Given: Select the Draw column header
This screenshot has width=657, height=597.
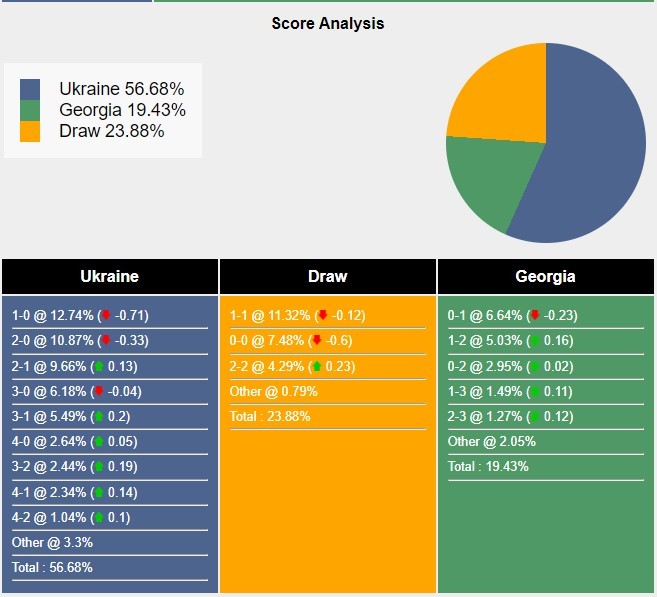Looking at the screenshot, I should (x=328, y=277).
